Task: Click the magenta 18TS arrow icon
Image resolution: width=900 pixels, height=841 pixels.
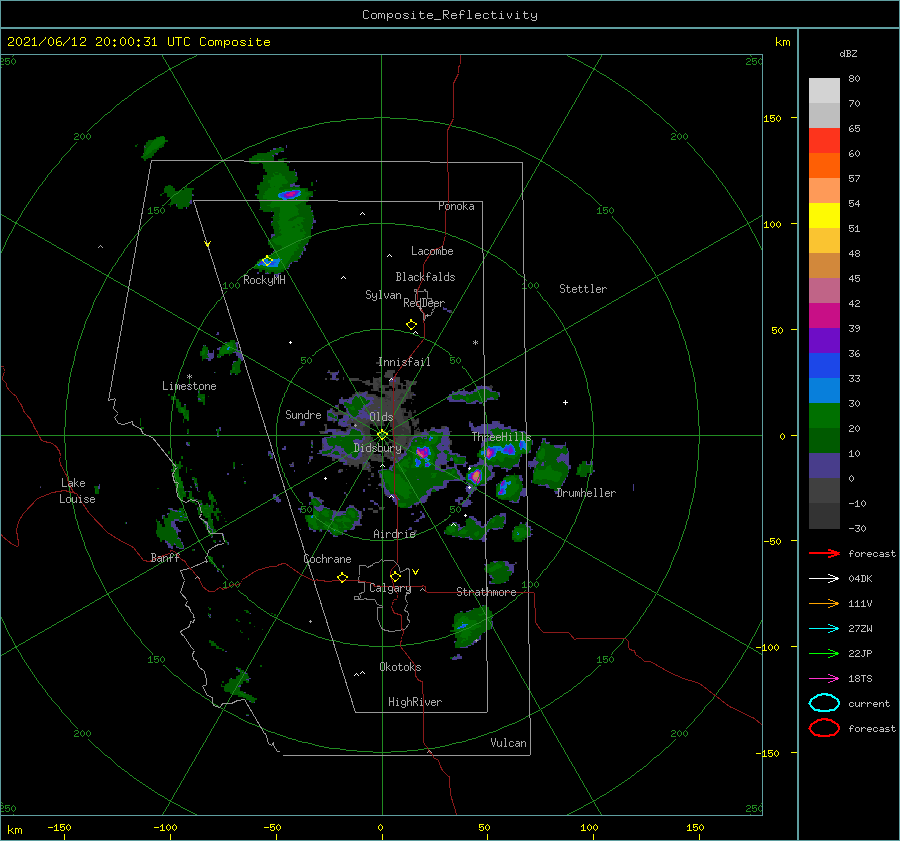Action: pyautogui.click(x=824, y=679)
